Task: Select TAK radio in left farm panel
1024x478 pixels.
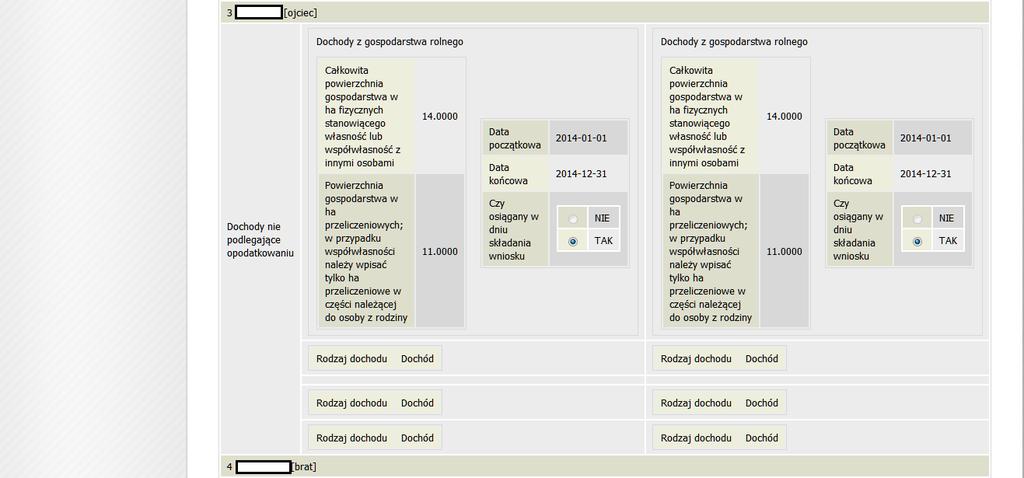Action: coord(573,241)
